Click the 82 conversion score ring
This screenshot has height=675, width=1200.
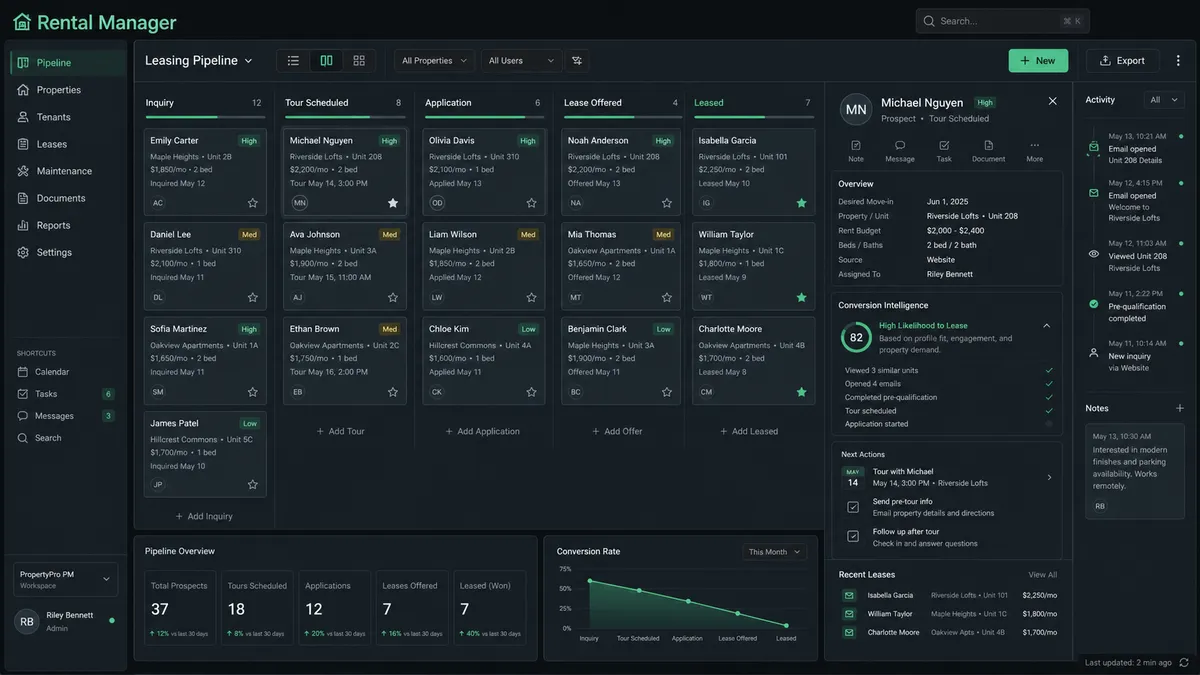(856, 338)
